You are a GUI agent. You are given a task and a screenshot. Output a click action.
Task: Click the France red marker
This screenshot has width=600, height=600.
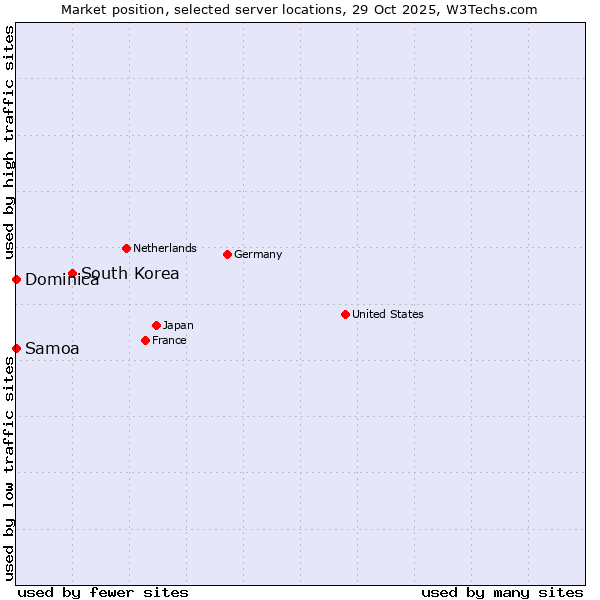[145, 340]
